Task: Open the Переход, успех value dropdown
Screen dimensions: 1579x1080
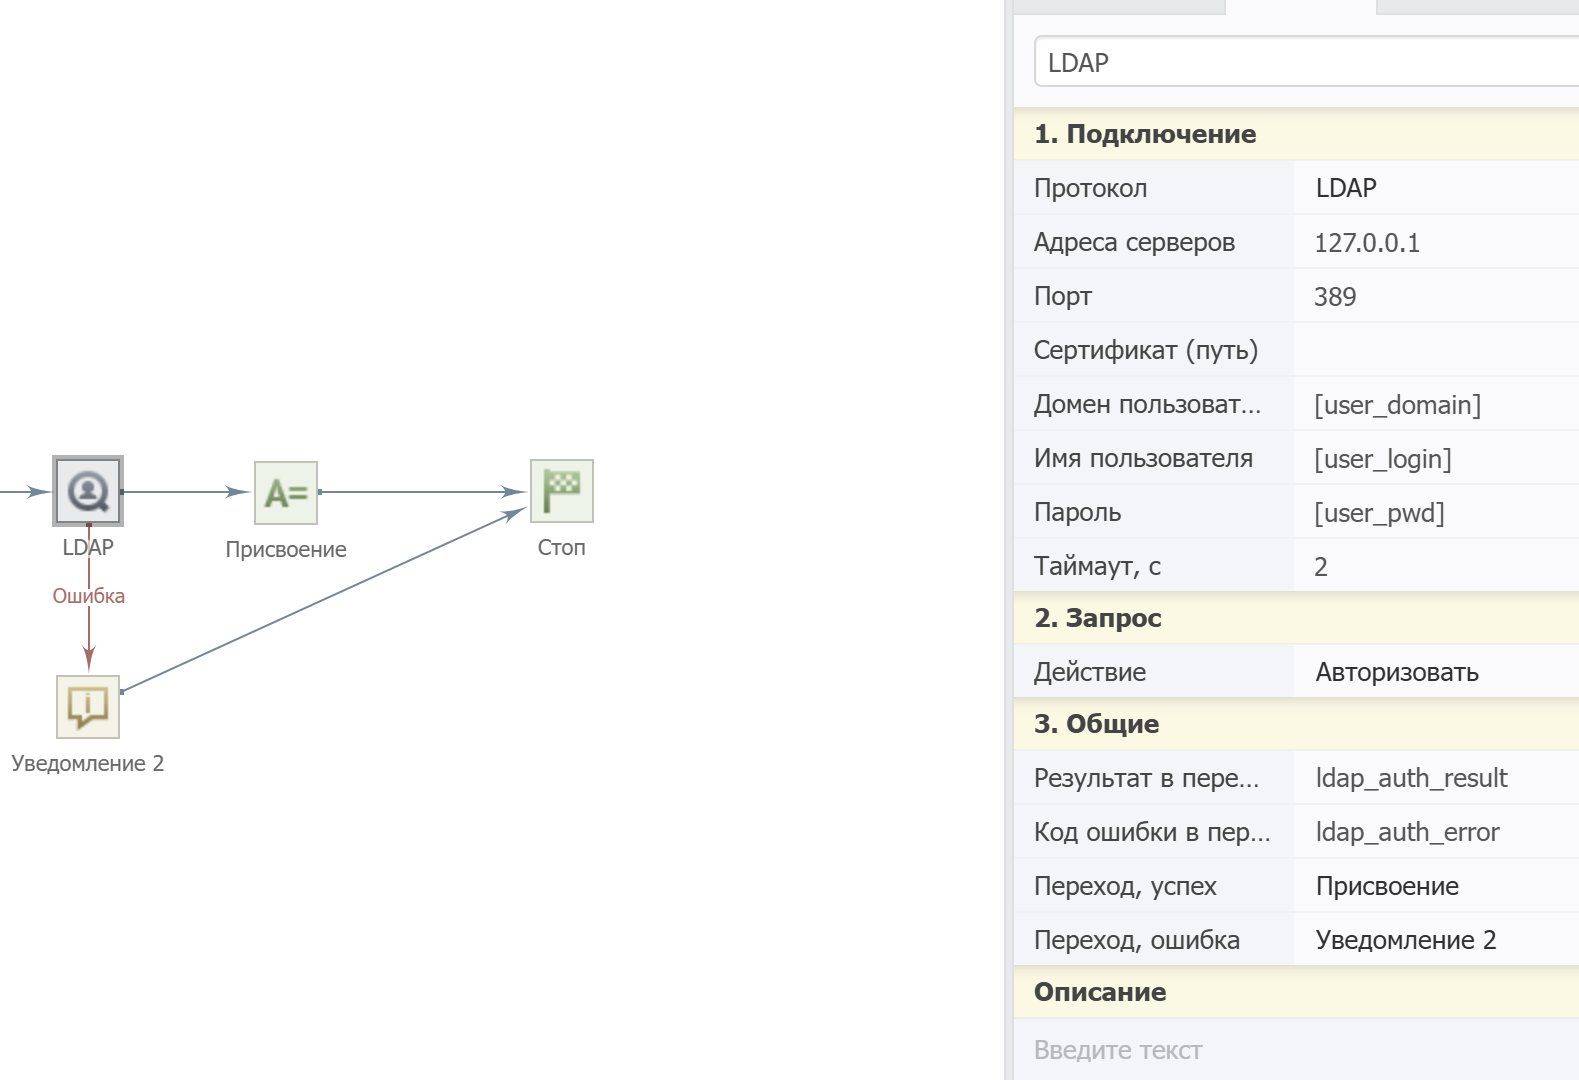Action: pos(1436,886)
